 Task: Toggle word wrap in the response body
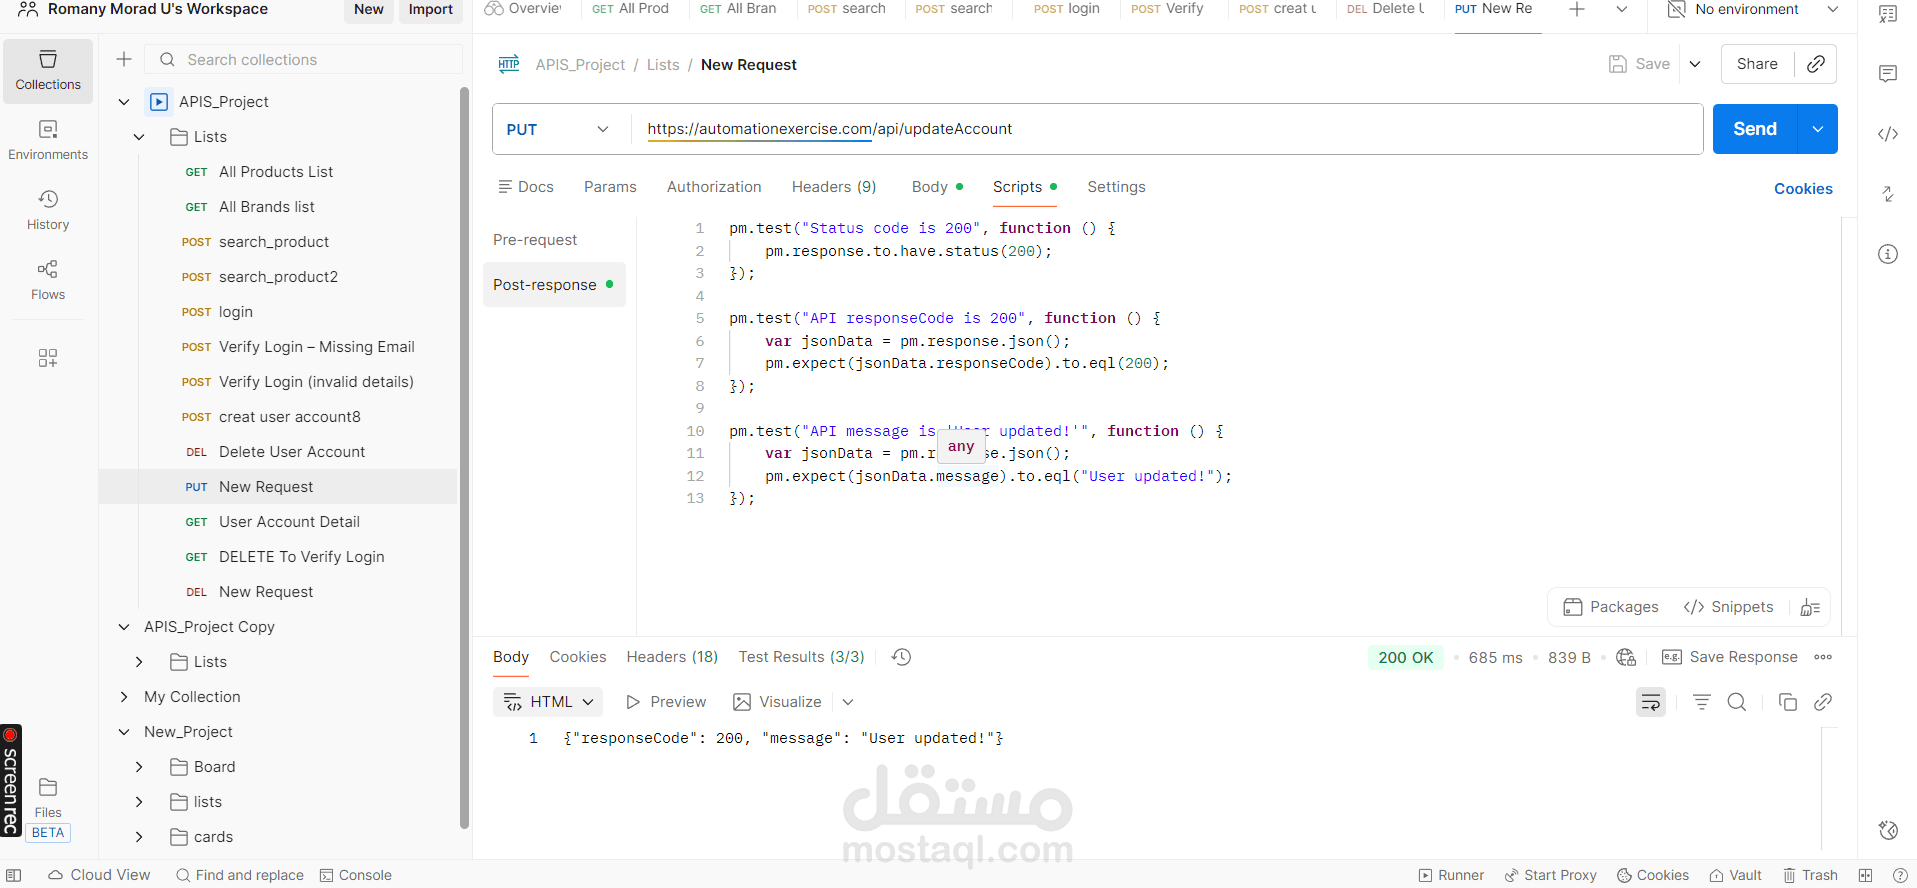coord(1651,702)
